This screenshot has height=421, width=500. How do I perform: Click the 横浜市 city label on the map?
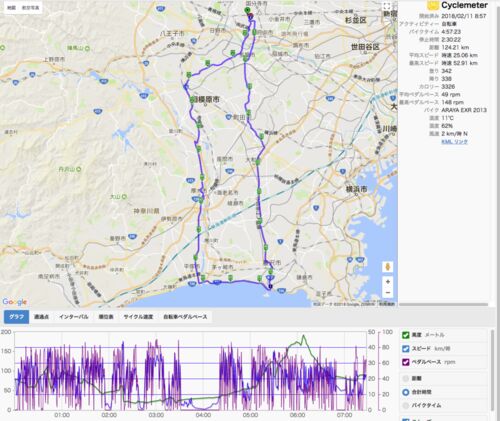[356, 189]
